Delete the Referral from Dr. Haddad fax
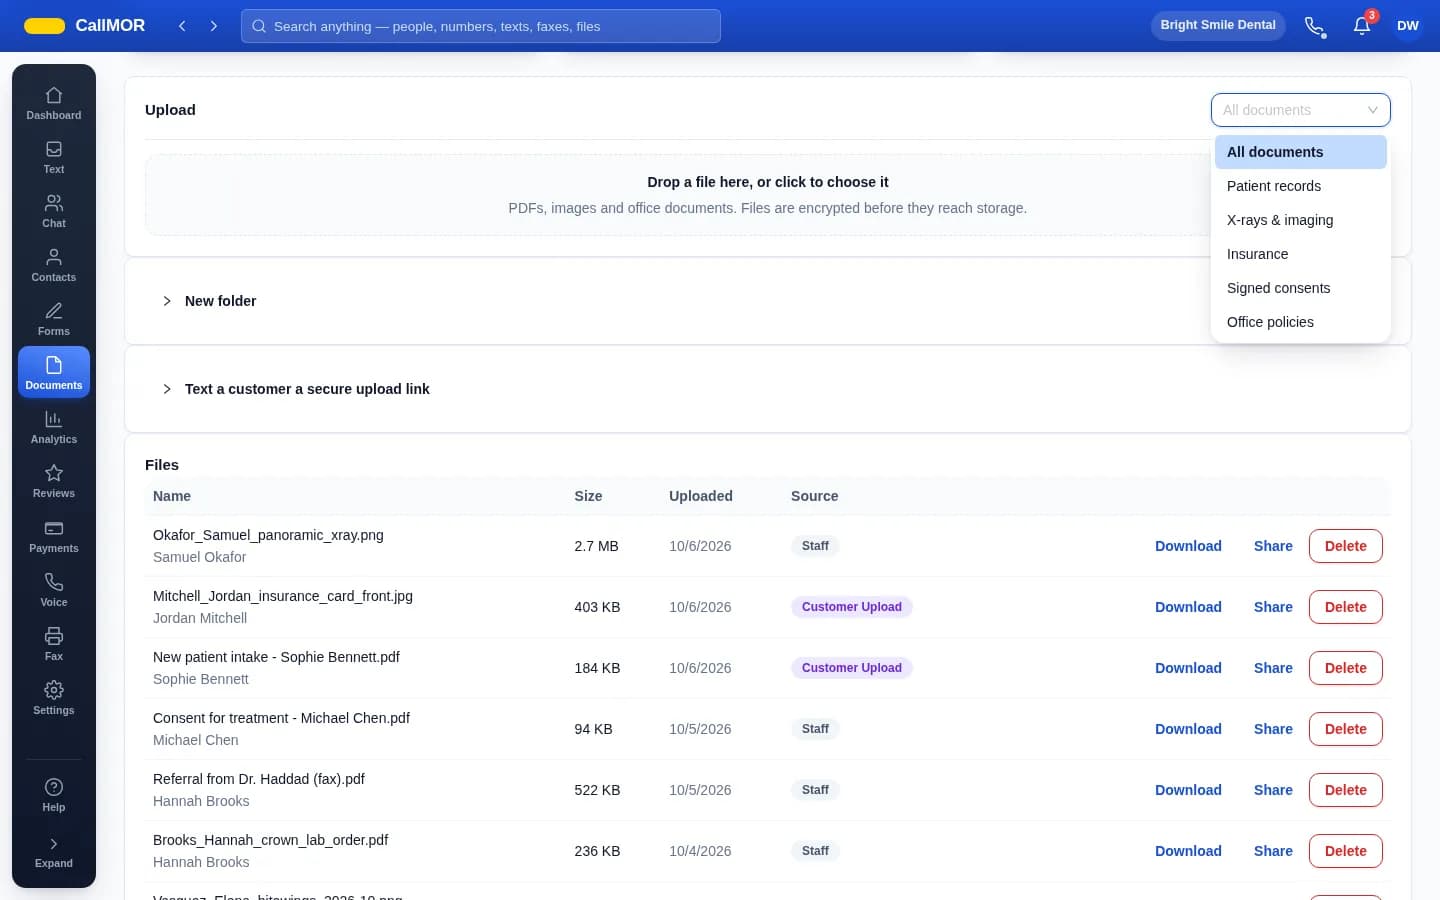1440x900 pixels. 1345,790
